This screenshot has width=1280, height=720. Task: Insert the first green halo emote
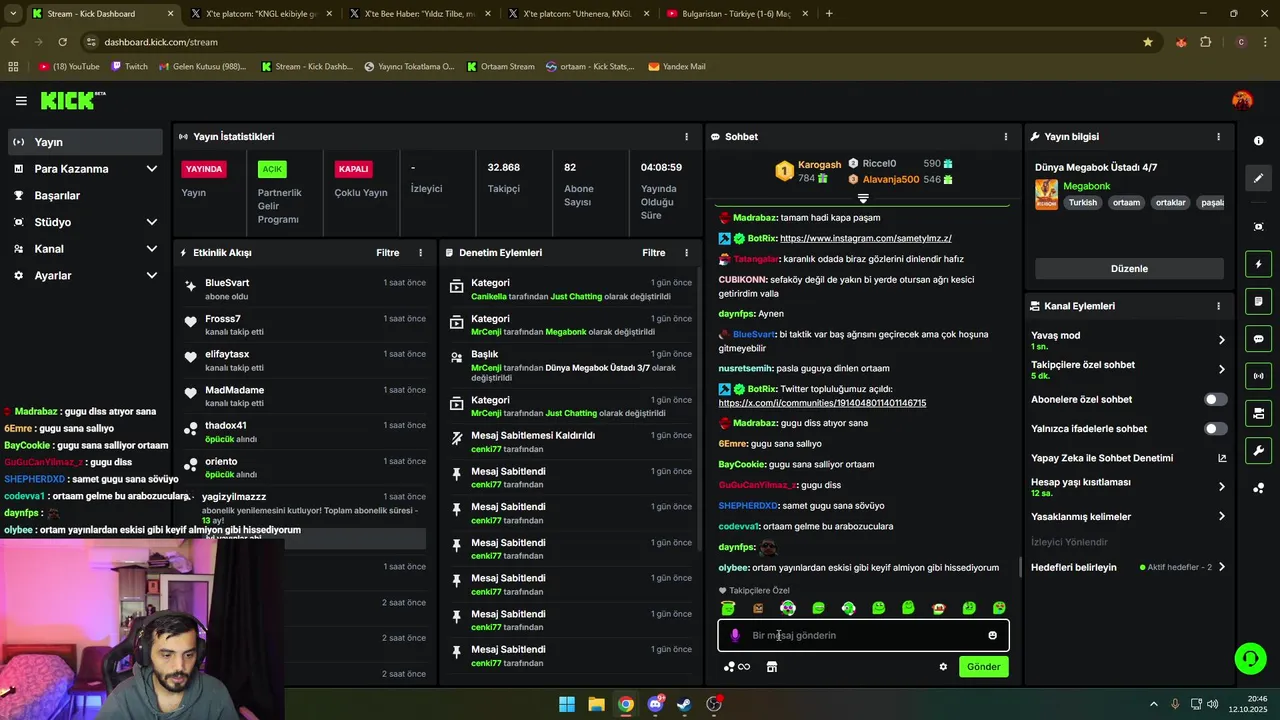[728, 608]
